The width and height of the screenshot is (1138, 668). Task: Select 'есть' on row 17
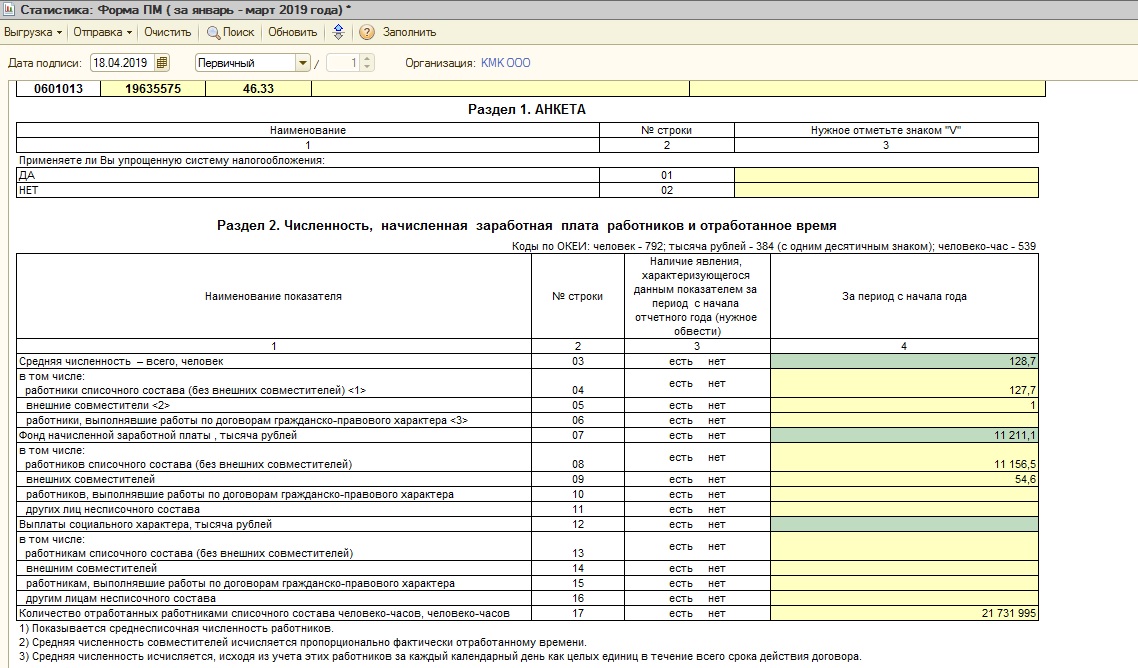pos(681,614)
